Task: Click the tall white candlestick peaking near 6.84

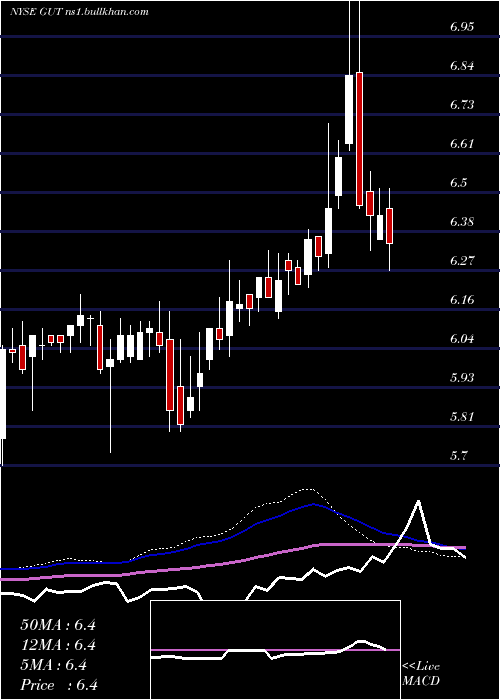Action: pyautogui.click(x=349, y=110)
